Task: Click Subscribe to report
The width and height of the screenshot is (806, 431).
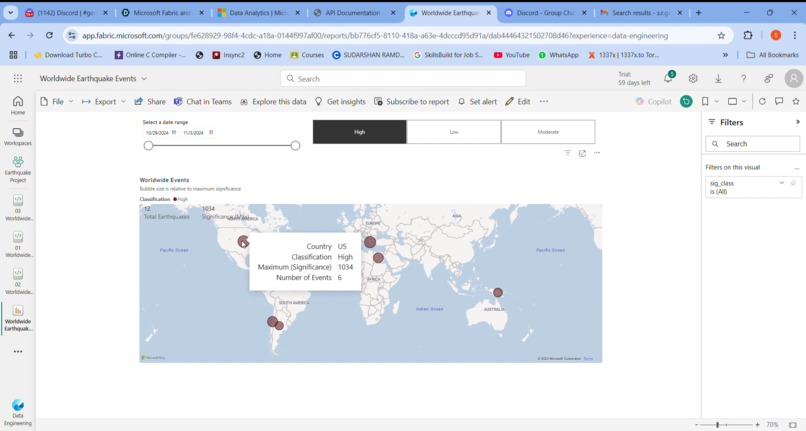Action: (x=411, y=101)
